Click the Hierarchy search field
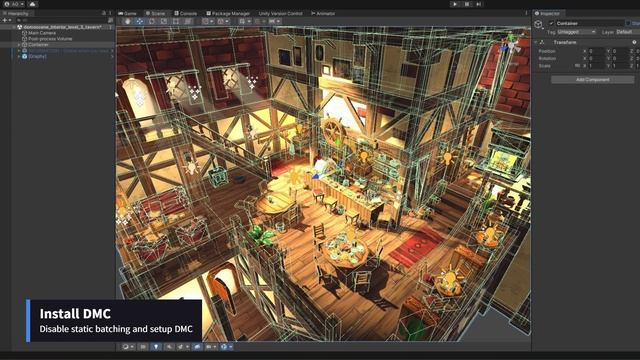Image resolution: width=640 pixels, height=360 pixels. pyautogui.click(x=61, y=20)
